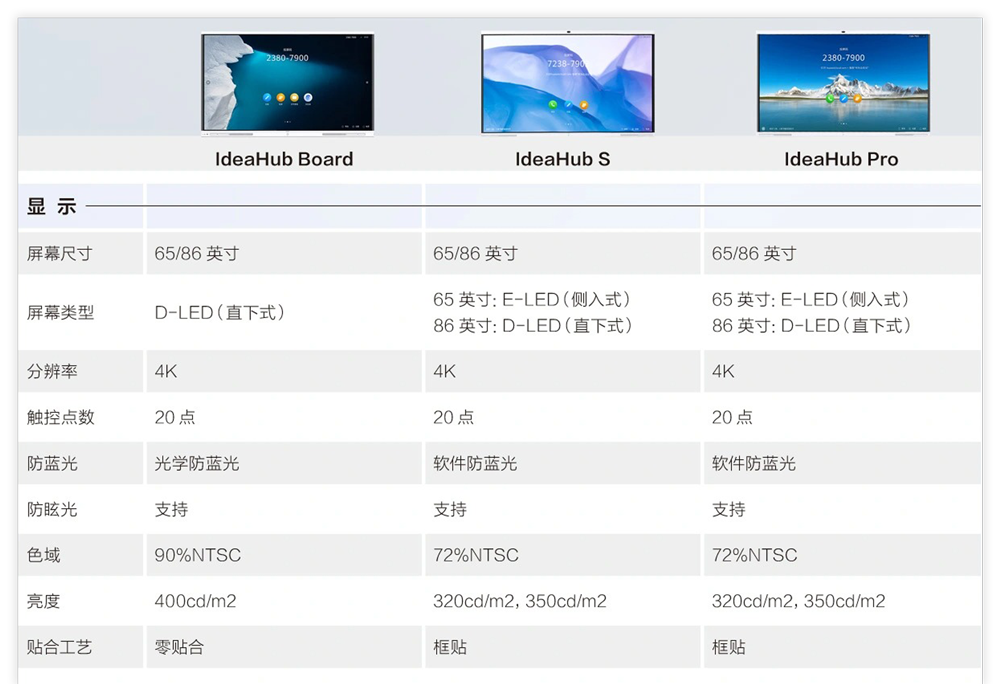Click the 触控点数 row label
The width and height of the screenshot is (1000, 684).
pos(60,417)
